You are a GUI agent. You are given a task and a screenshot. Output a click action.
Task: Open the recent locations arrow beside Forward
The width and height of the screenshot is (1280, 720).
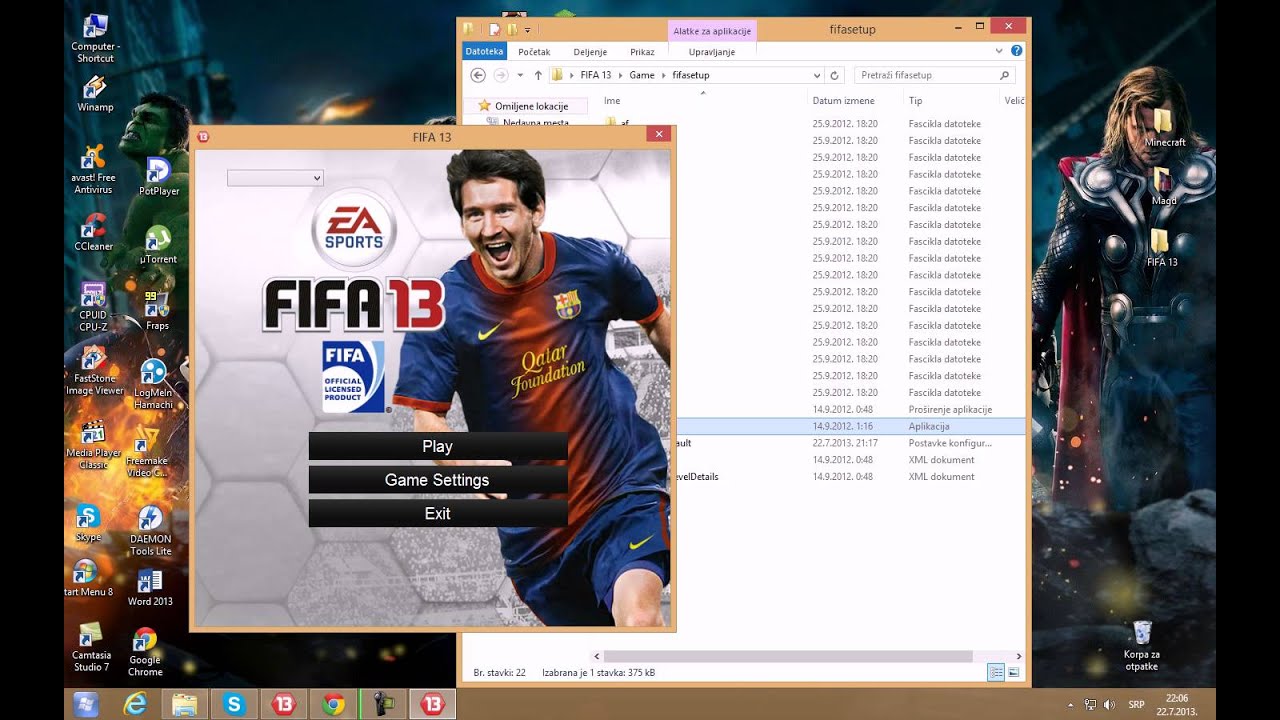520,75
